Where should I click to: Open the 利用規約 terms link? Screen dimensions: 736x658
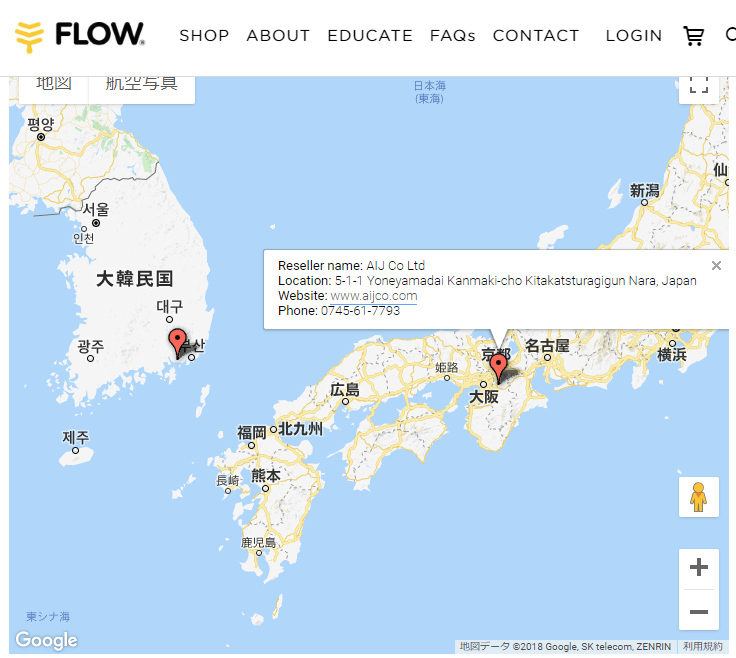click(x=703, y=647)
